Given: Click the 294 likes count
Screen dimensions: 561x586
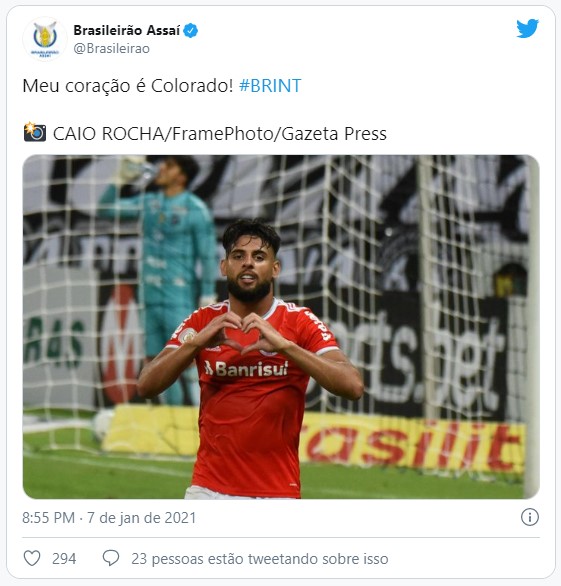Looking at the screenshot, I should tap(64, 559).
